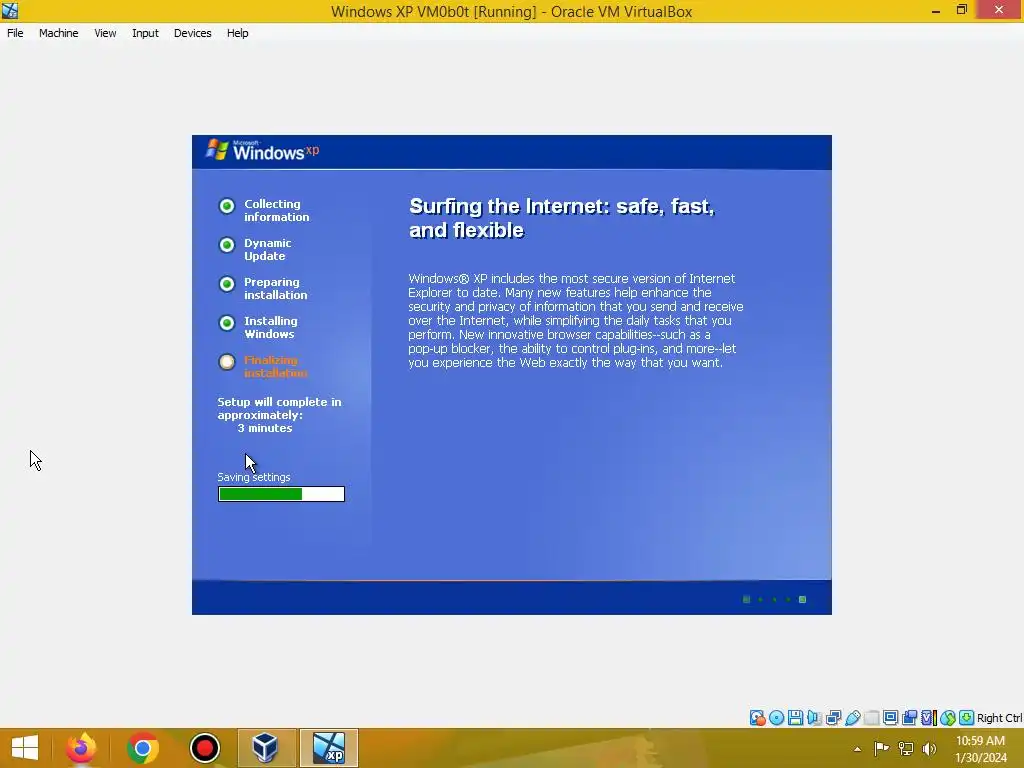Click the Preparing installation step bullet
Image resolution: width=1024 pixels, height=768 pixels.
pos(227,284)
